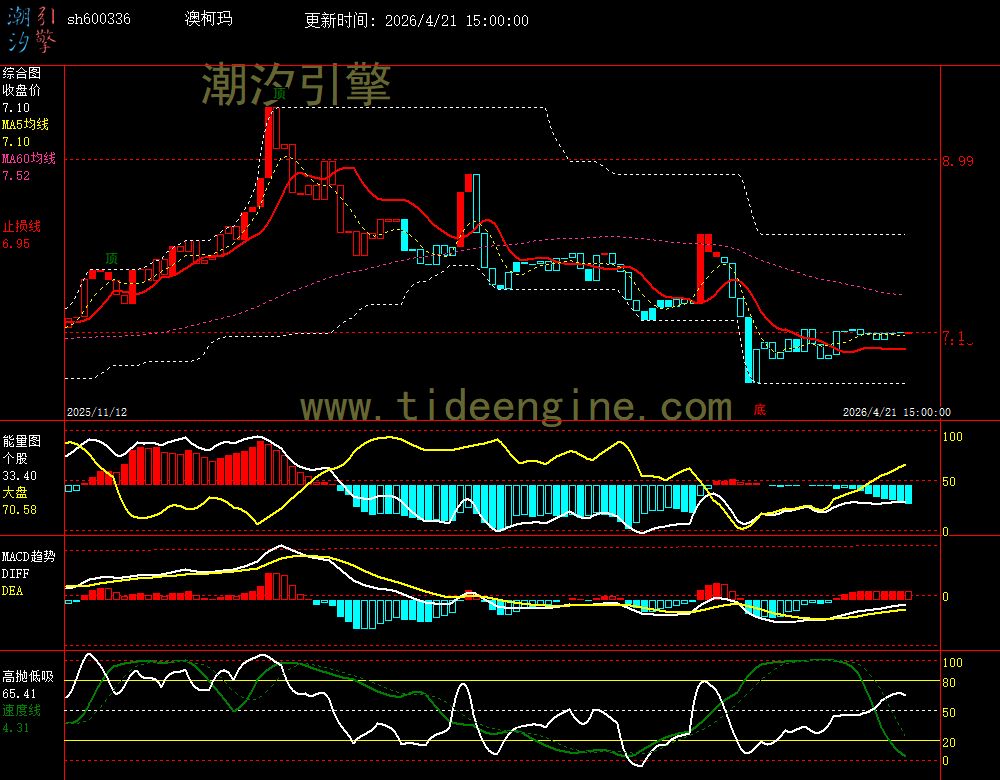
Task: Click the start date 2025/11/12 on the axis
Action: point(97,412)
